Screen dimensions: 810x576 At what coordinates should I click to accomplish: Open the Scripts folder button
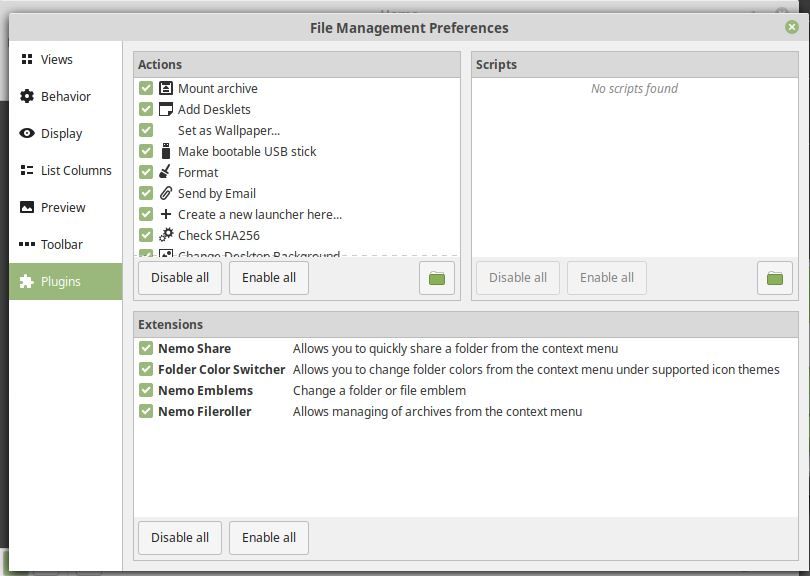pos(775,278)
